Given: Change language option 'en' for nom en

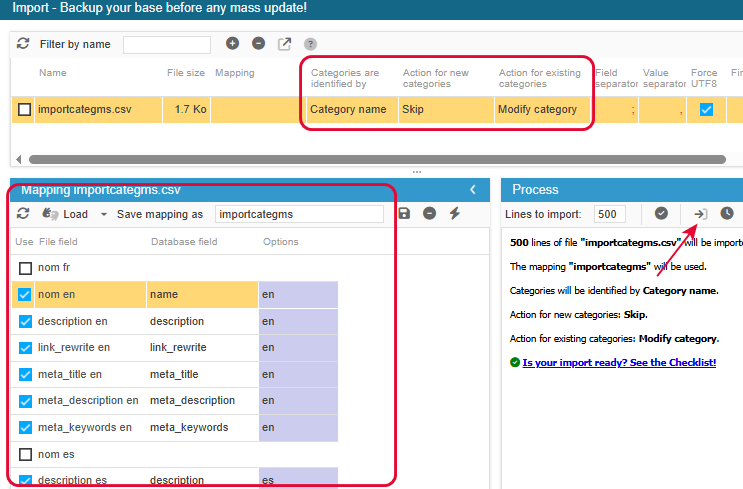Looking at the screenshot, I should pos(299,295).
